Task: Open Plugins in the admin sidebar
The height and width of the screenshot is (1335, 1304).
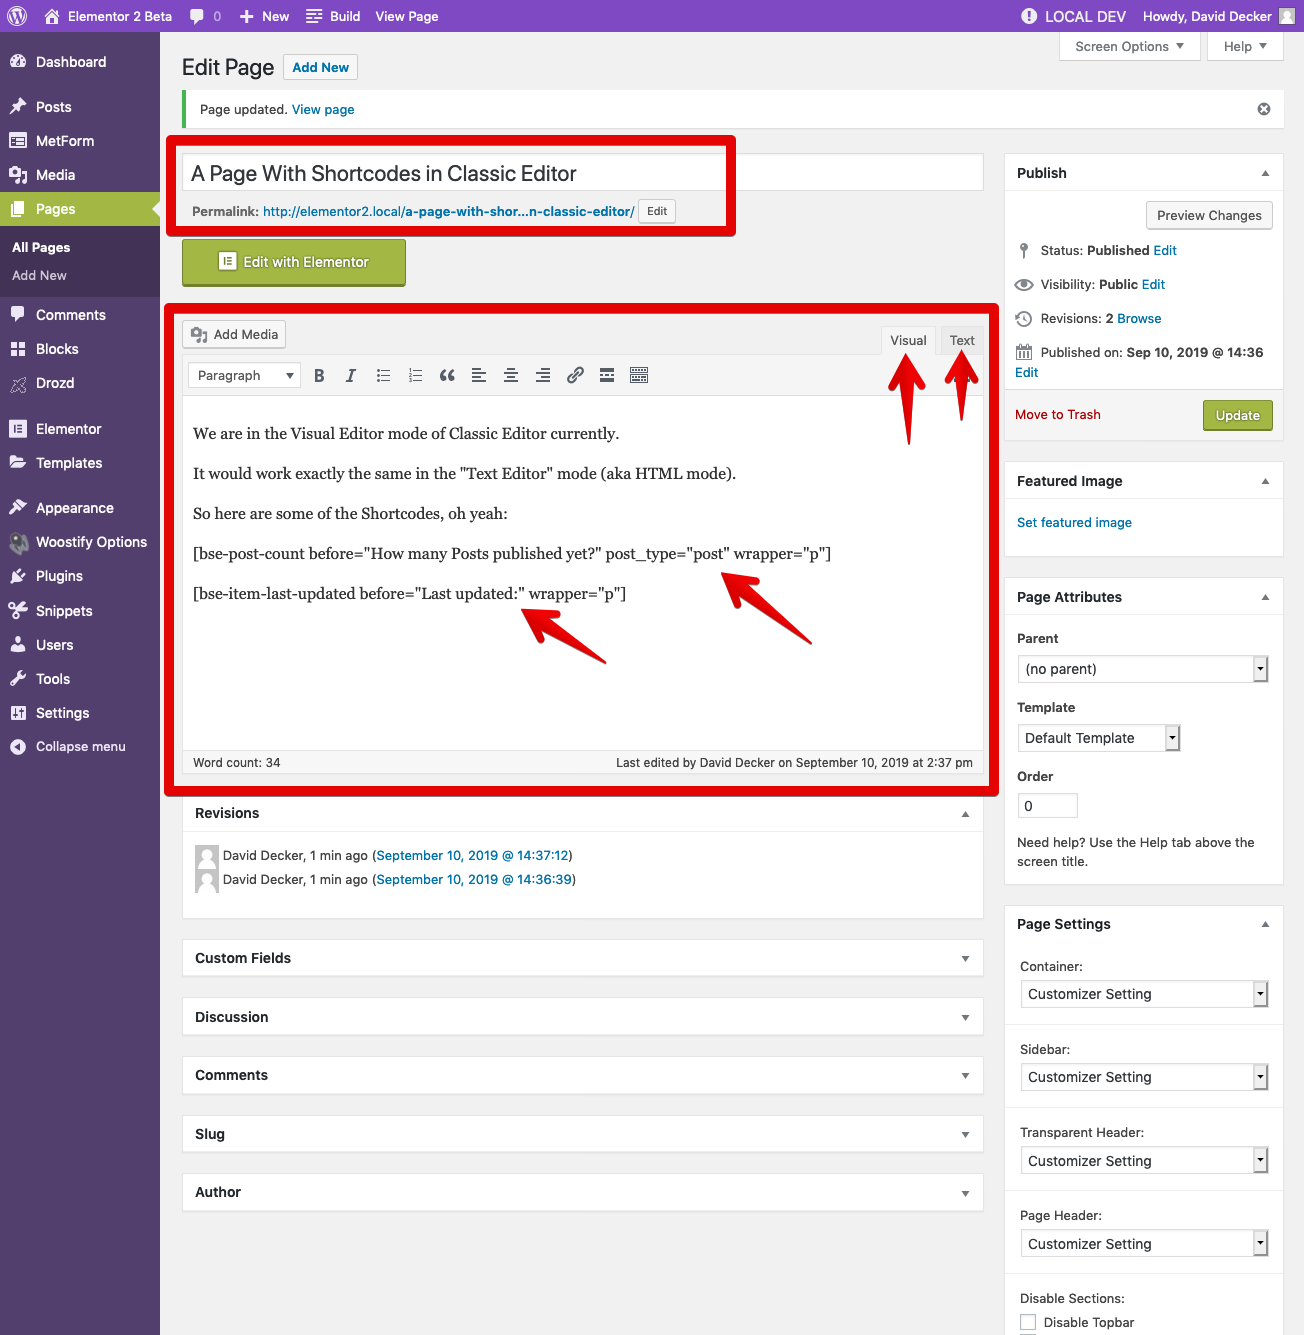Action: (x=59, y=576)
